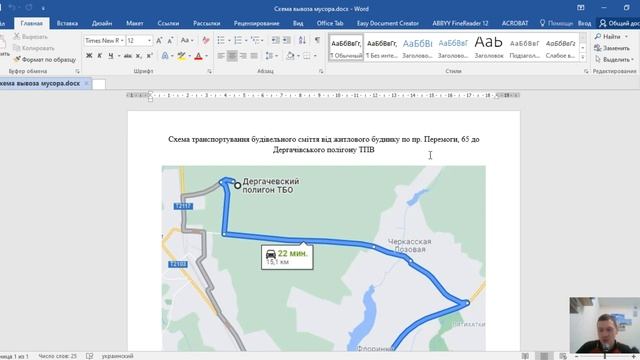
Task: Align text to the right
Action: click(x=243, y=56)
